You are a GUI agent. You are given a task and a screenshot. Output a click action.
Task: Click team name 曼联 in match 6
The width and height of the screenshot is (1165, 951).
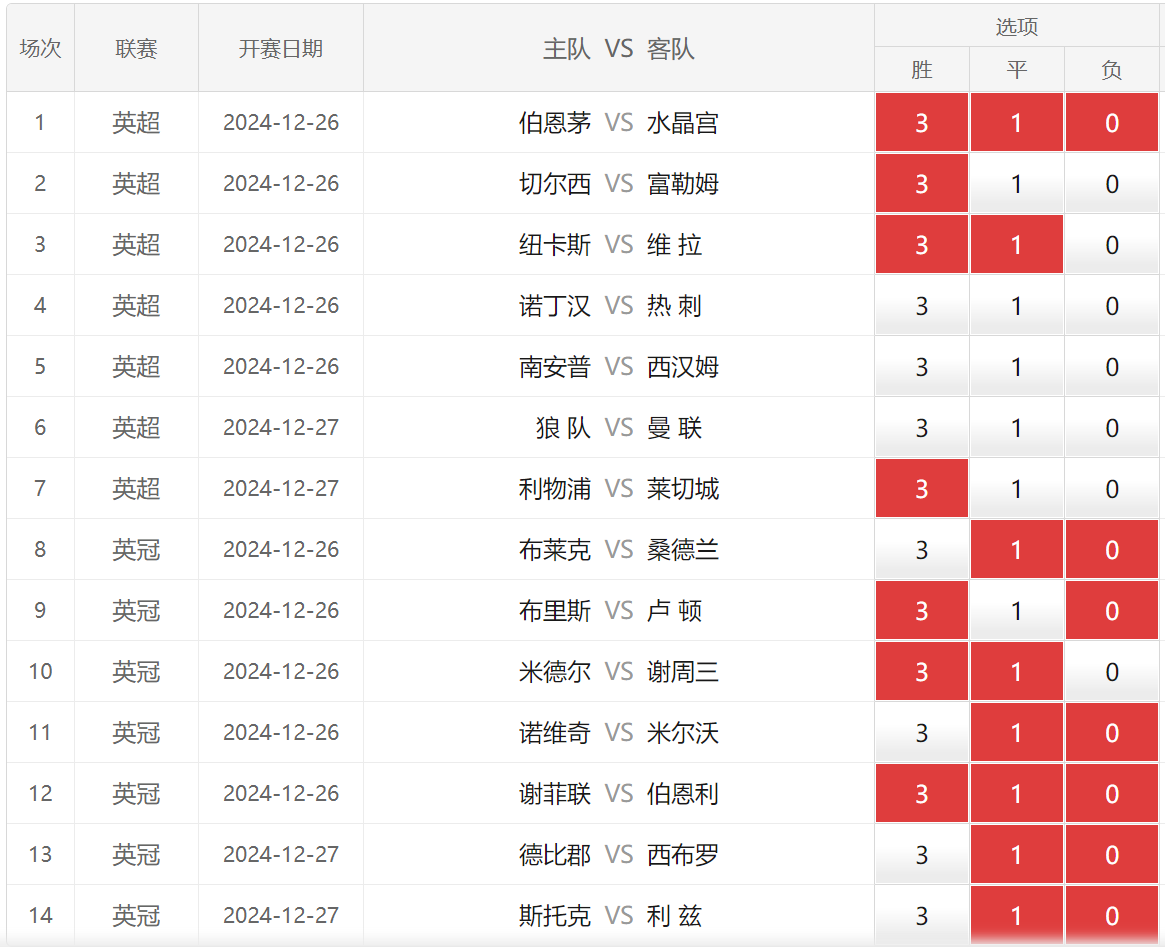tap(674, 427)
